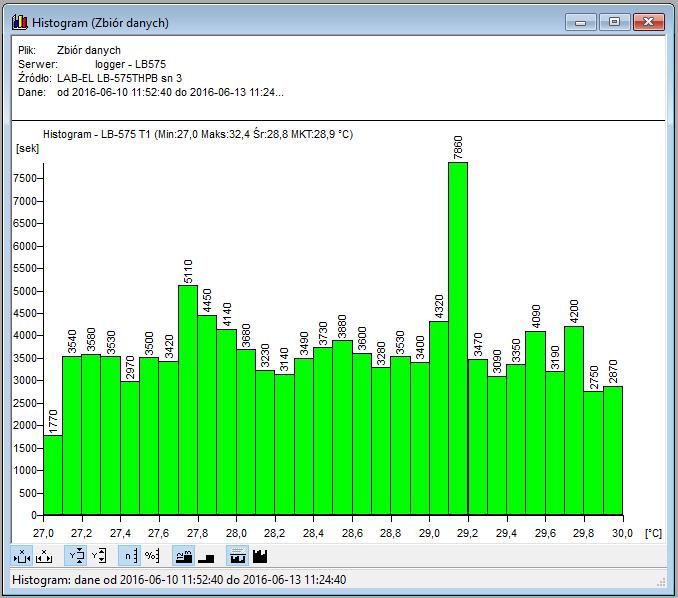Select X-axis expand range icon
Screen dimensions: 678x598
click(44, 556)
